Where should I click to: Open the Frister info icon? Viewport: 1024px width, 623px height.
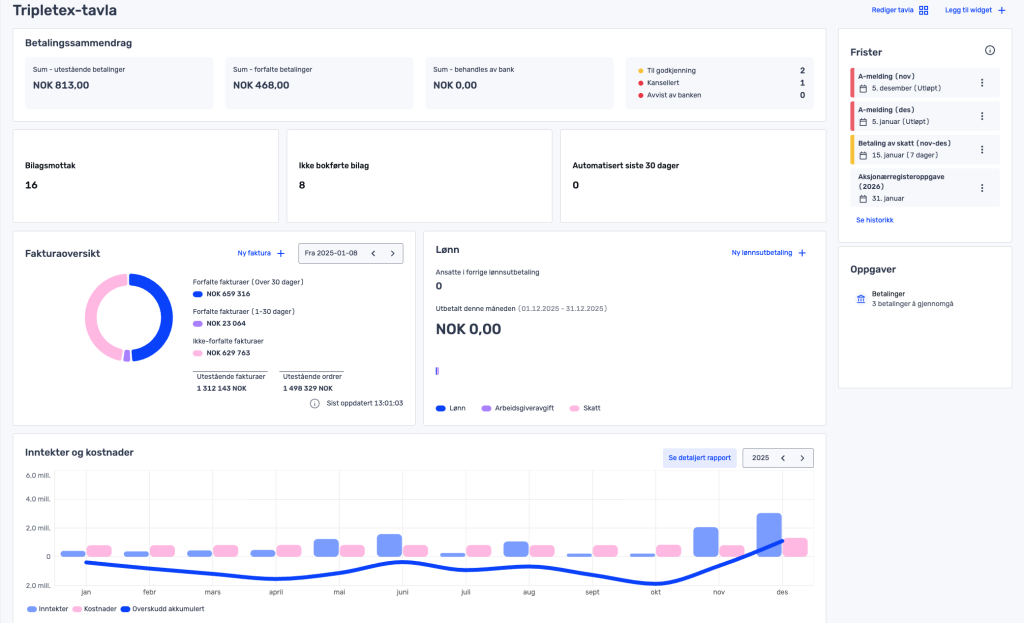(990, 50)
